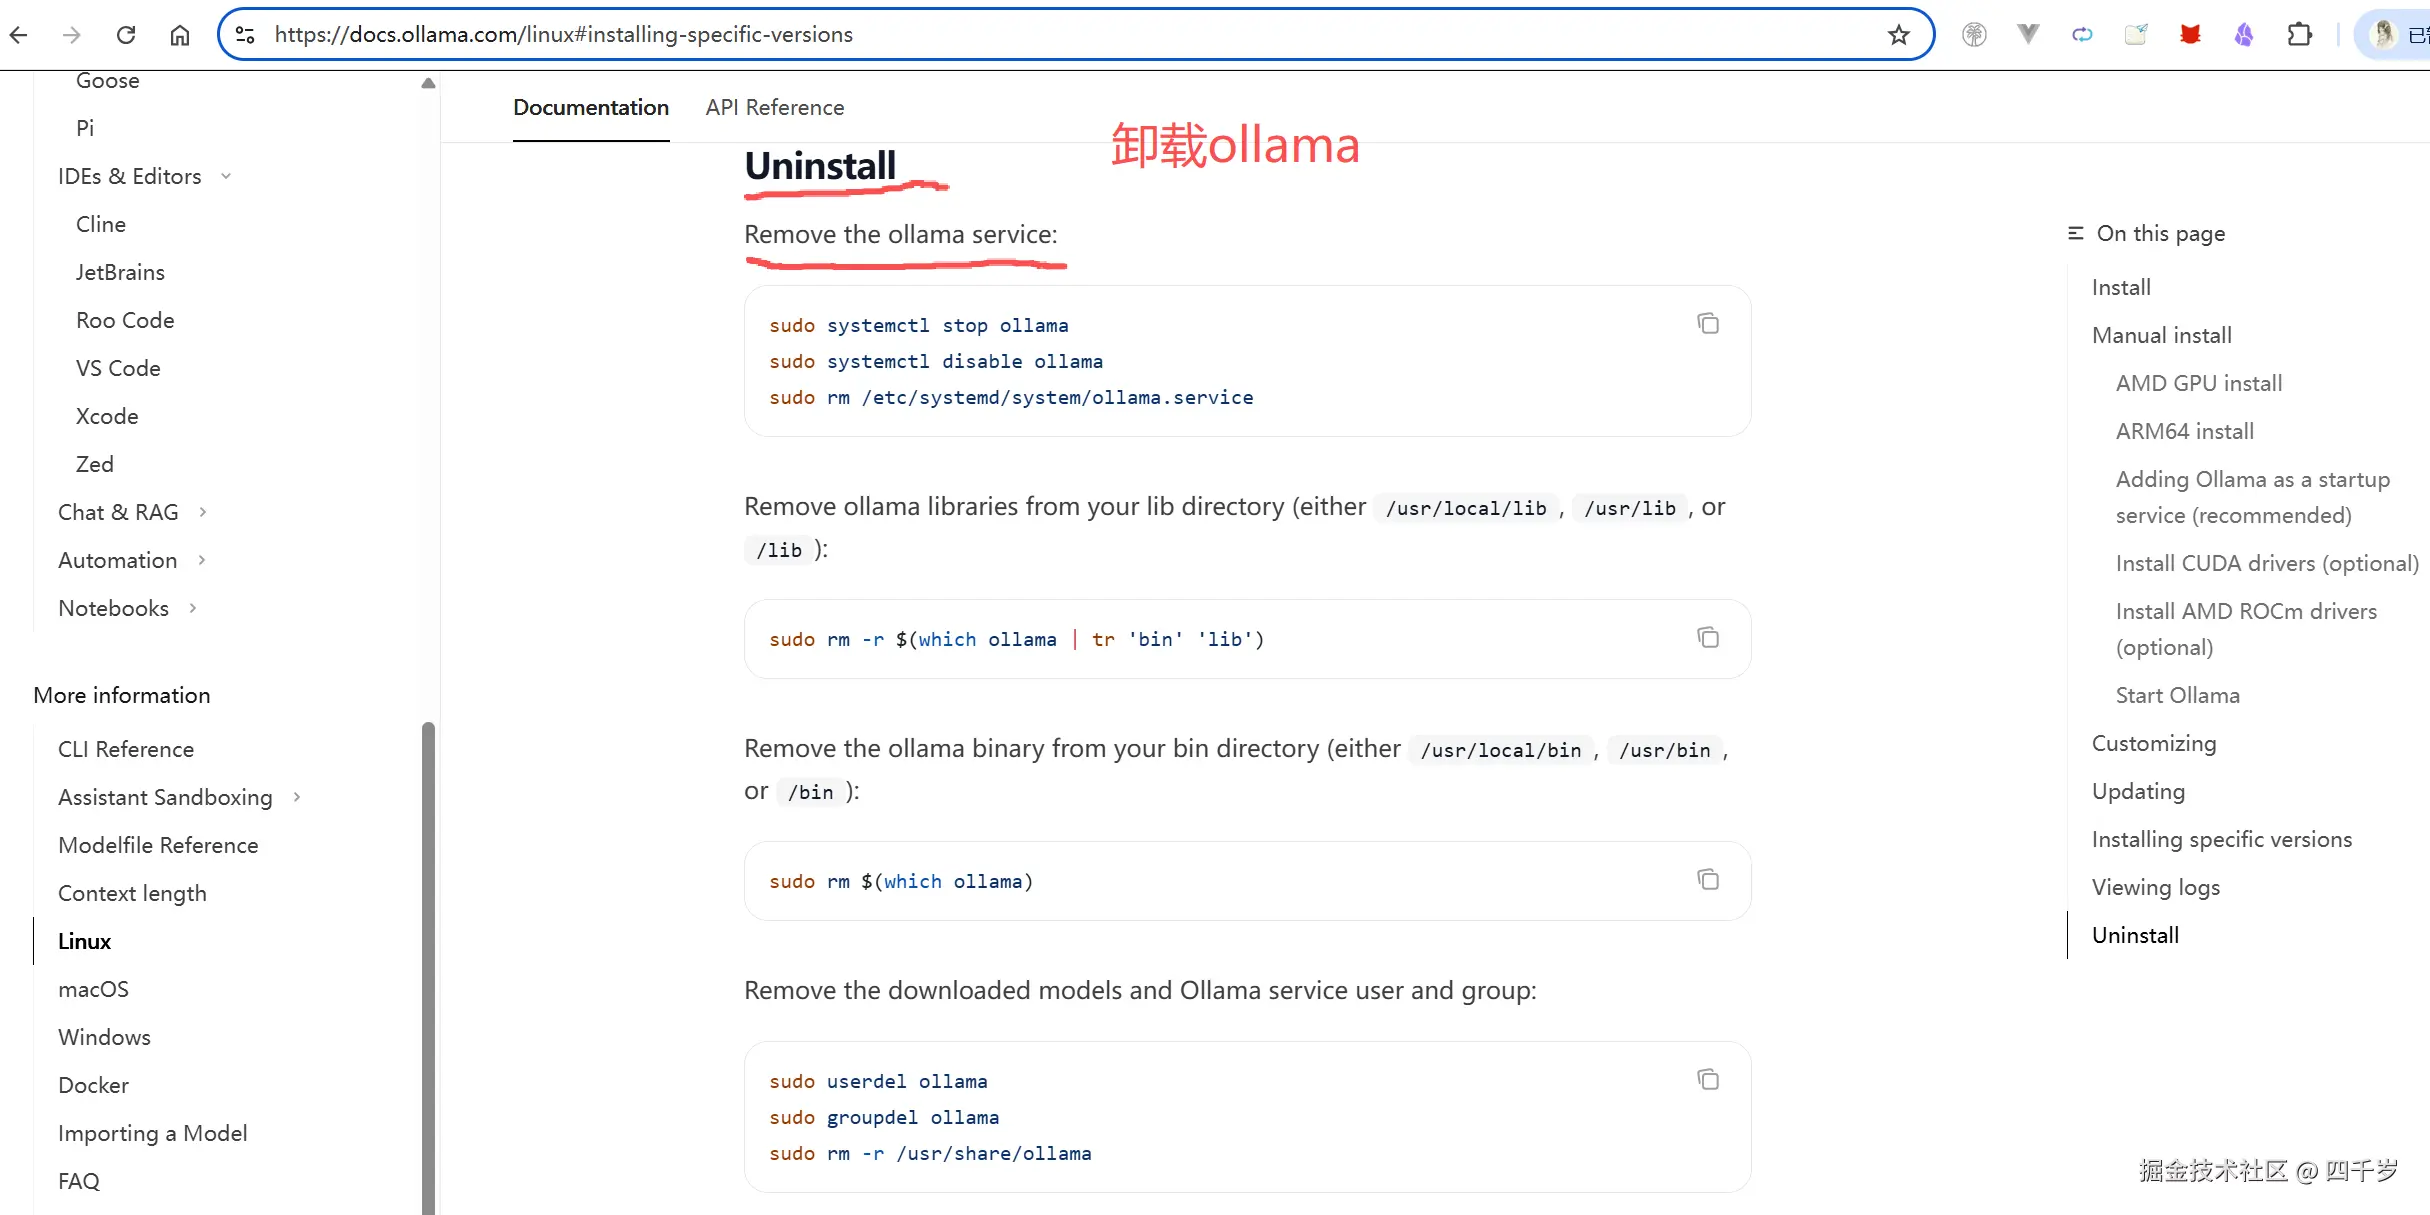Select the Documentation tab
This screenshot has height=1215, width=2430.
click(x=590, y=107)
